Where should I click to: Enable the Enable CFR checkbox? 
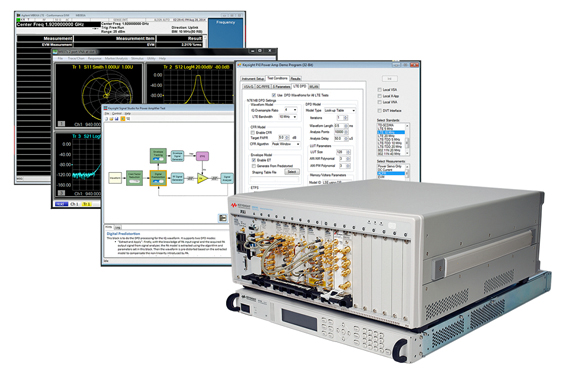253,133
